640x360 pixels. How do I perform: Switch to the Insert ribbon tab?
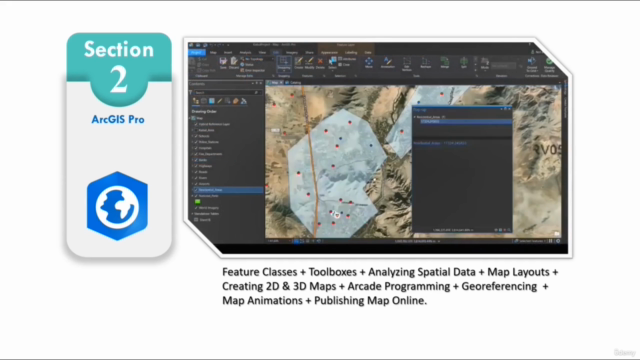[x=228, y=53]
